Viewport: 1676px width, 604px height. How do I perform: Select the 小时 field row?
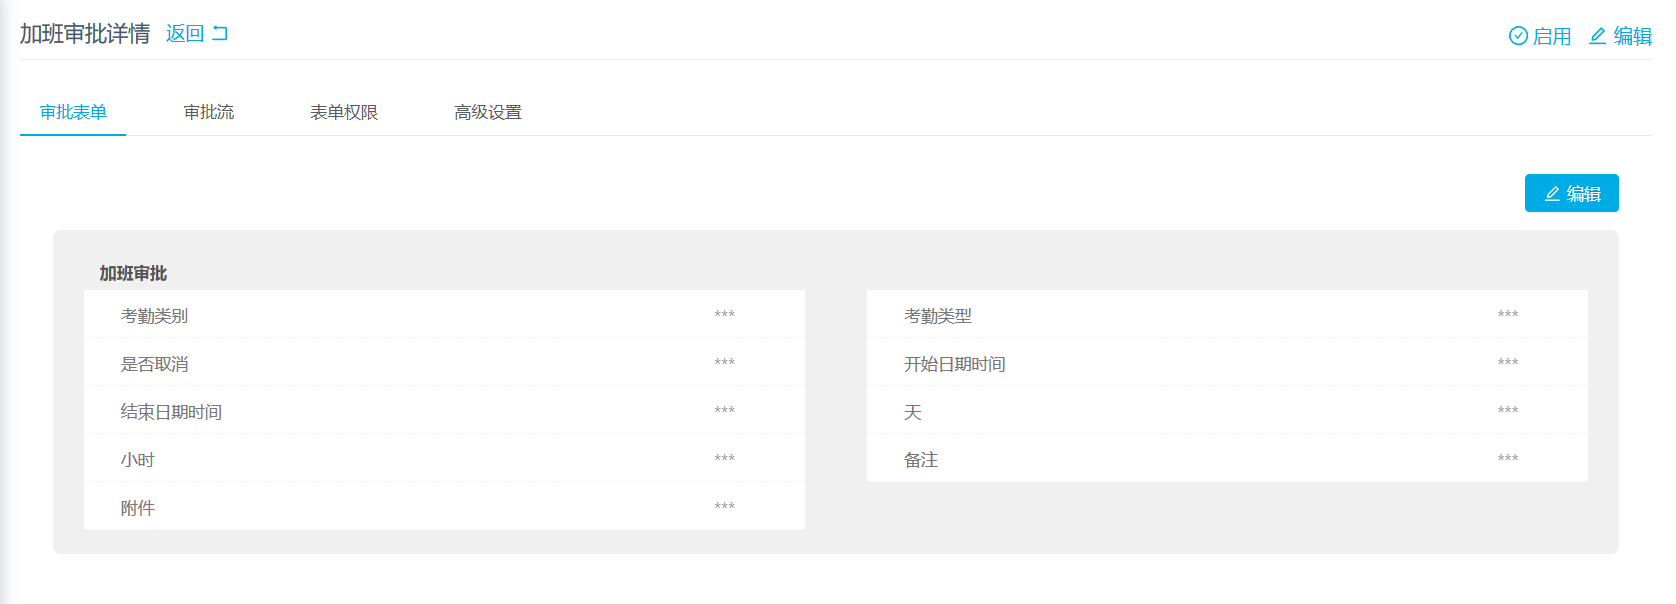tap(444, 458)
